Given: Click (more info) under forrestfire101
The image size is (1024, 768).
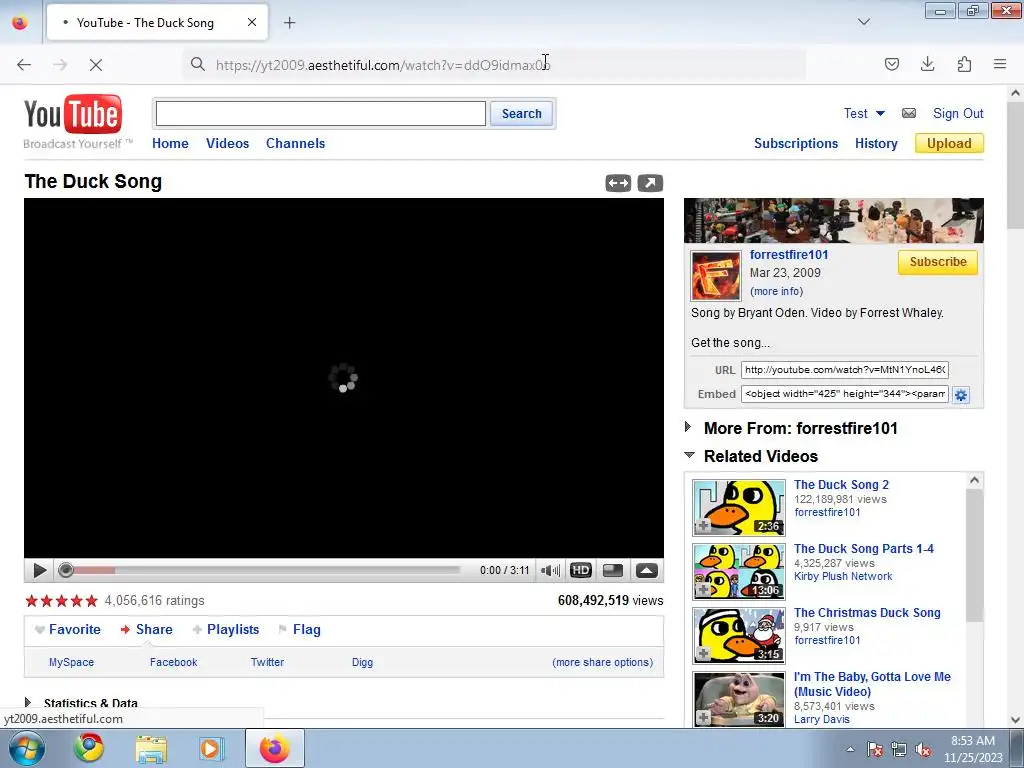Looking at the screenshot, I should click(x=776, y=291).
